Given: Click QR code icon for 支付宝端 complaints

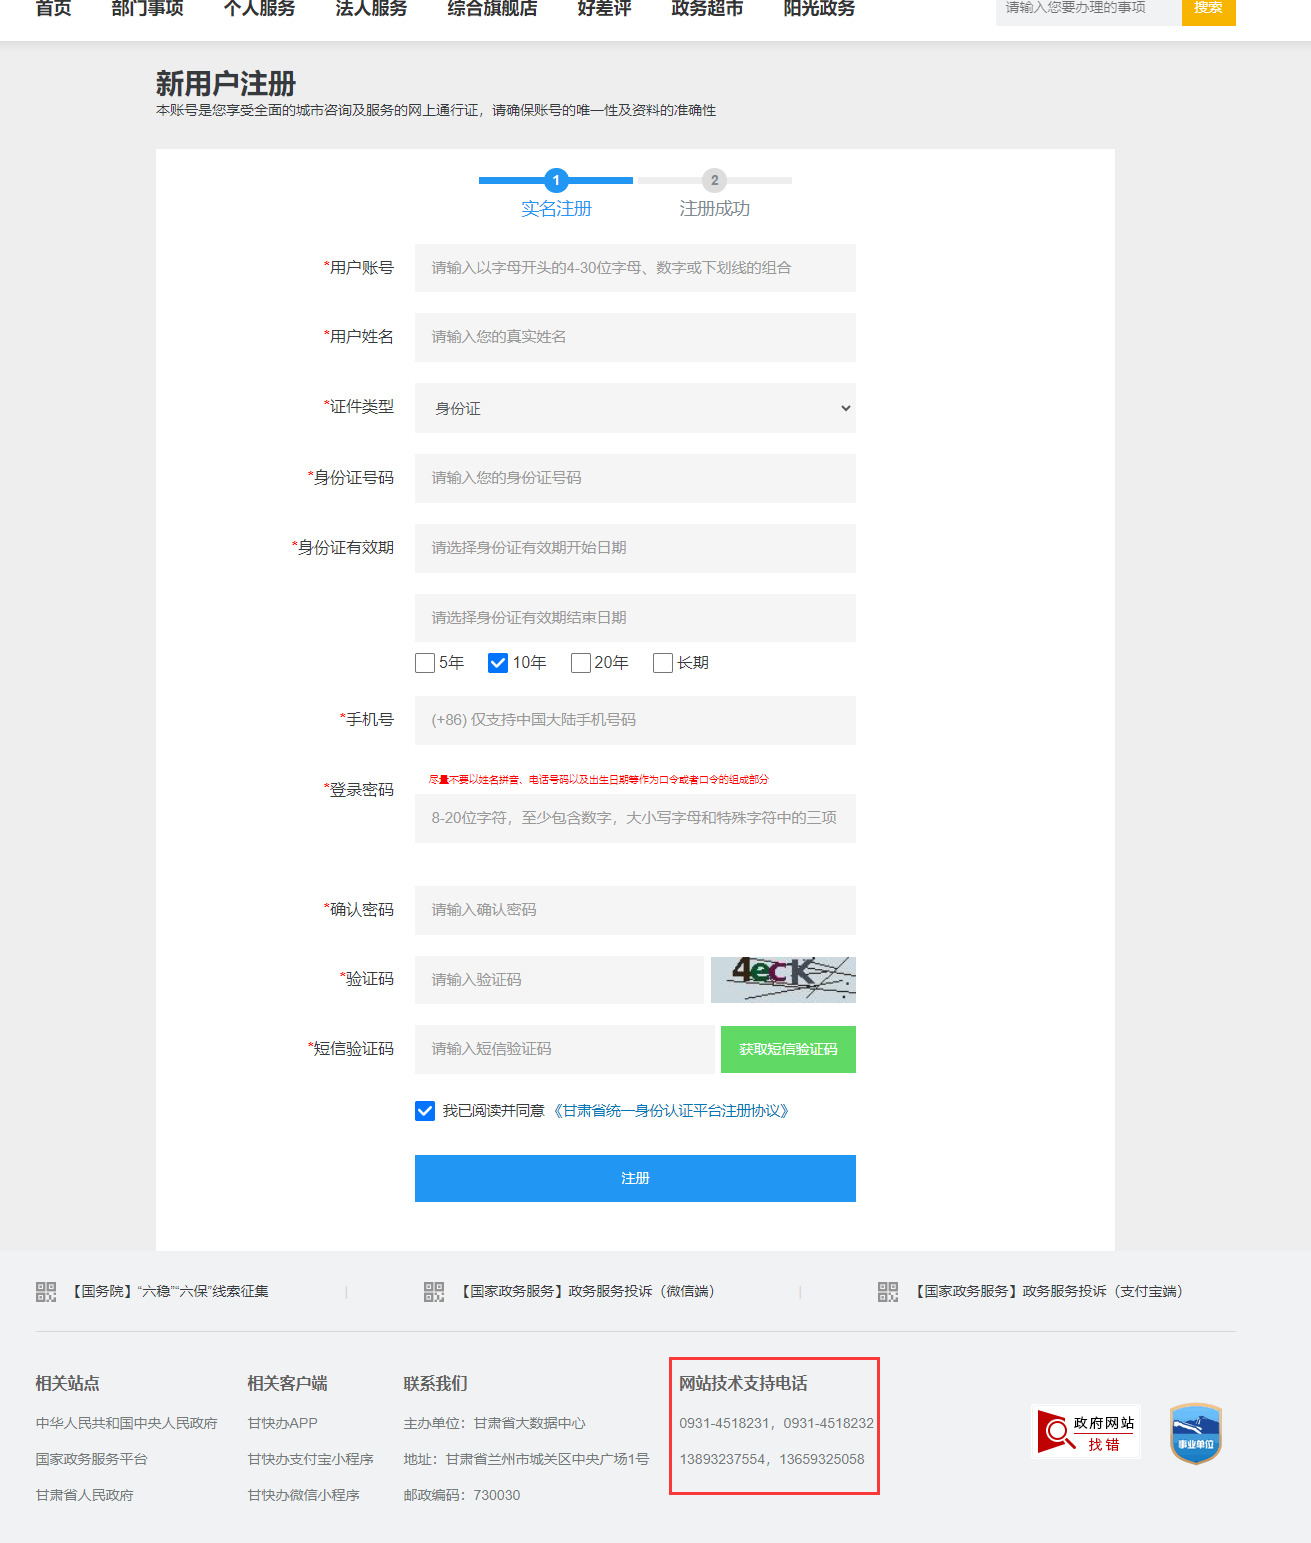Looking at the screenshot, I should pyautogui.click(x=888, y=1292).
